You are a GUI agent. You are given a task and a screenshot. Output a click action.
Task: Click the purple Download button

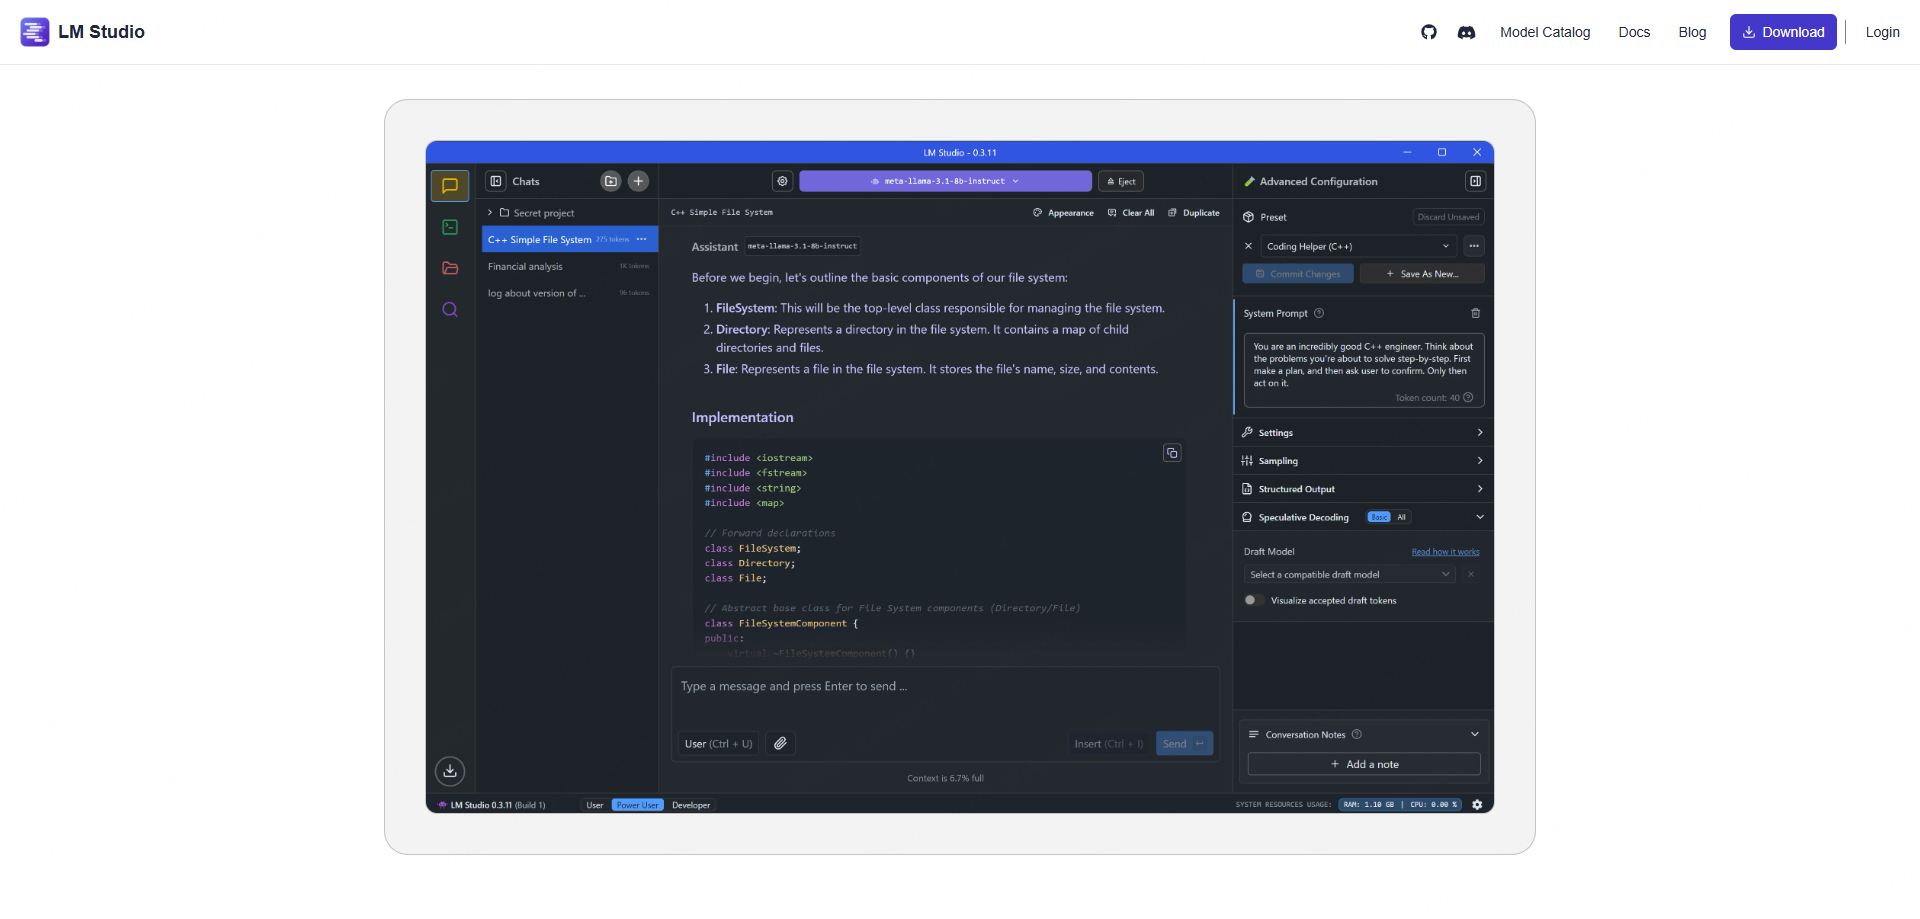click(x=1782, y=32)
